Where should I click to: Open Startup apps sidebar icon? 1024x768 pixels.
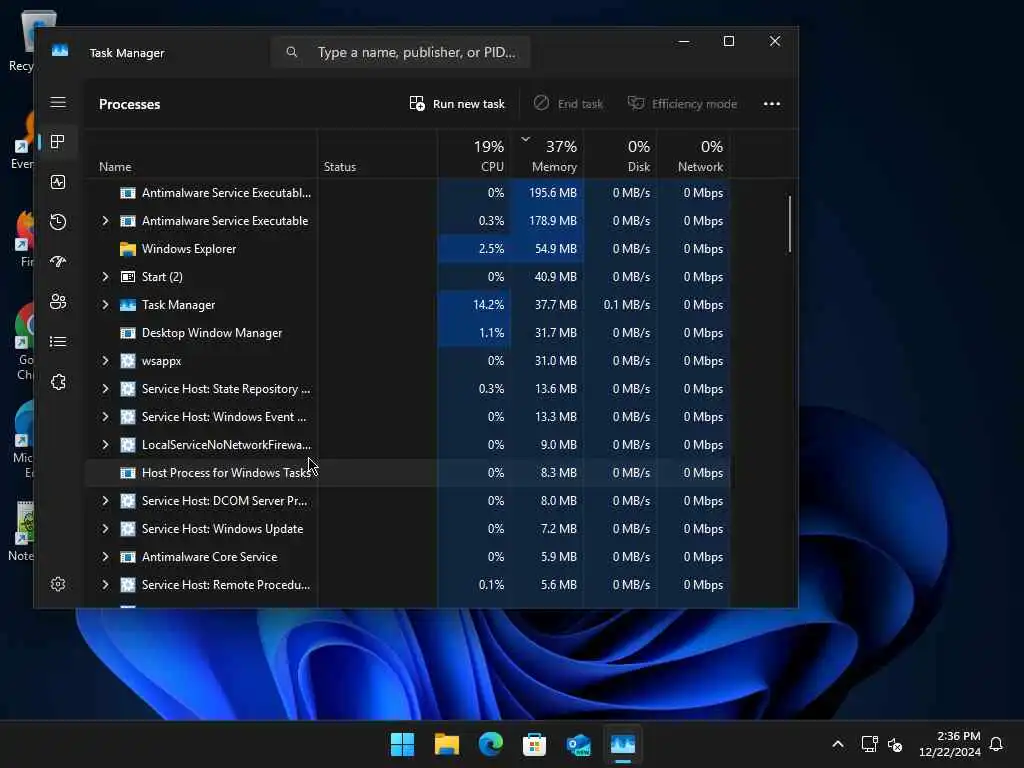58,262
